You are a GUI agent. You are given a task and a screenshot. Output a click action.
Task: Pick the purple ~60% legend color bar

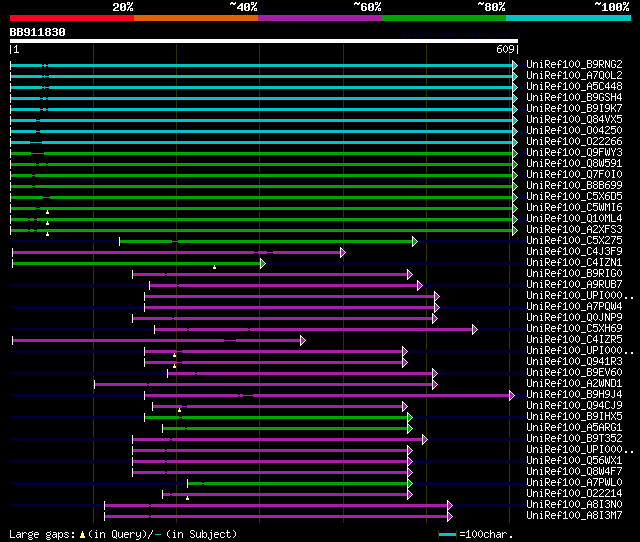pos(320,18)
